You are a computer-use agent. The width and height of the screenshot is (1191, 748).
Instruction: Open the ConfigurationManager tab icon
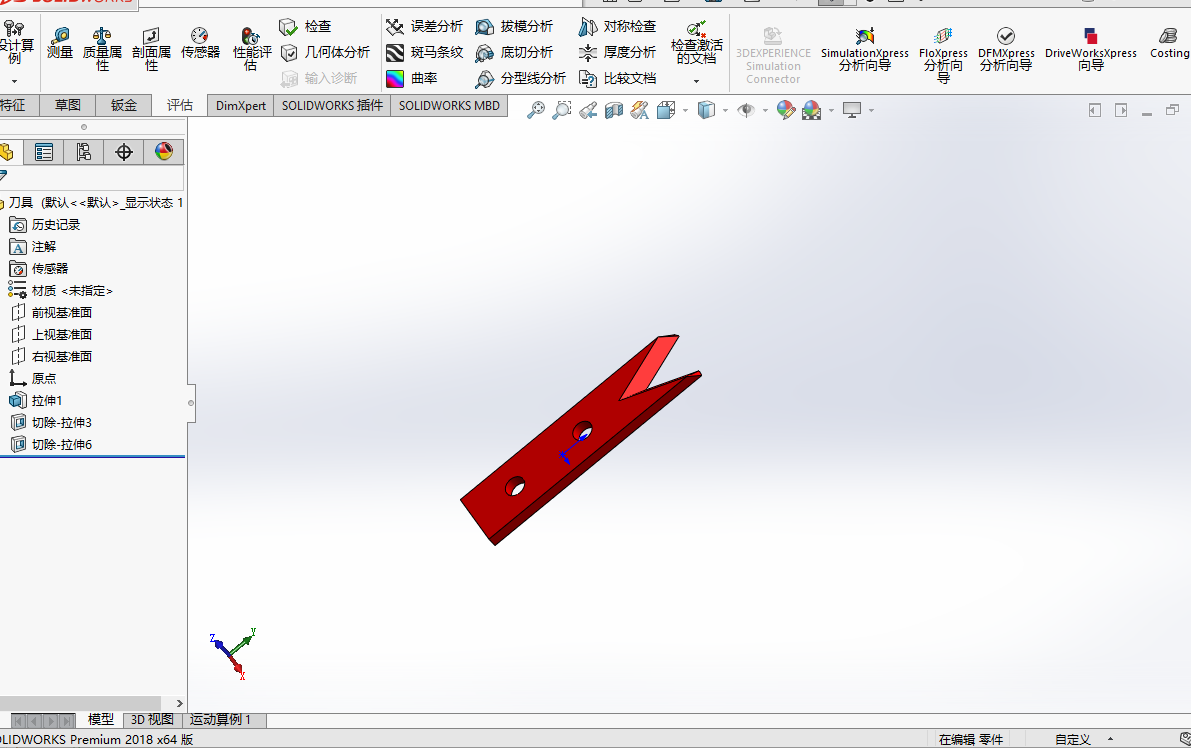tap(84, 153)
